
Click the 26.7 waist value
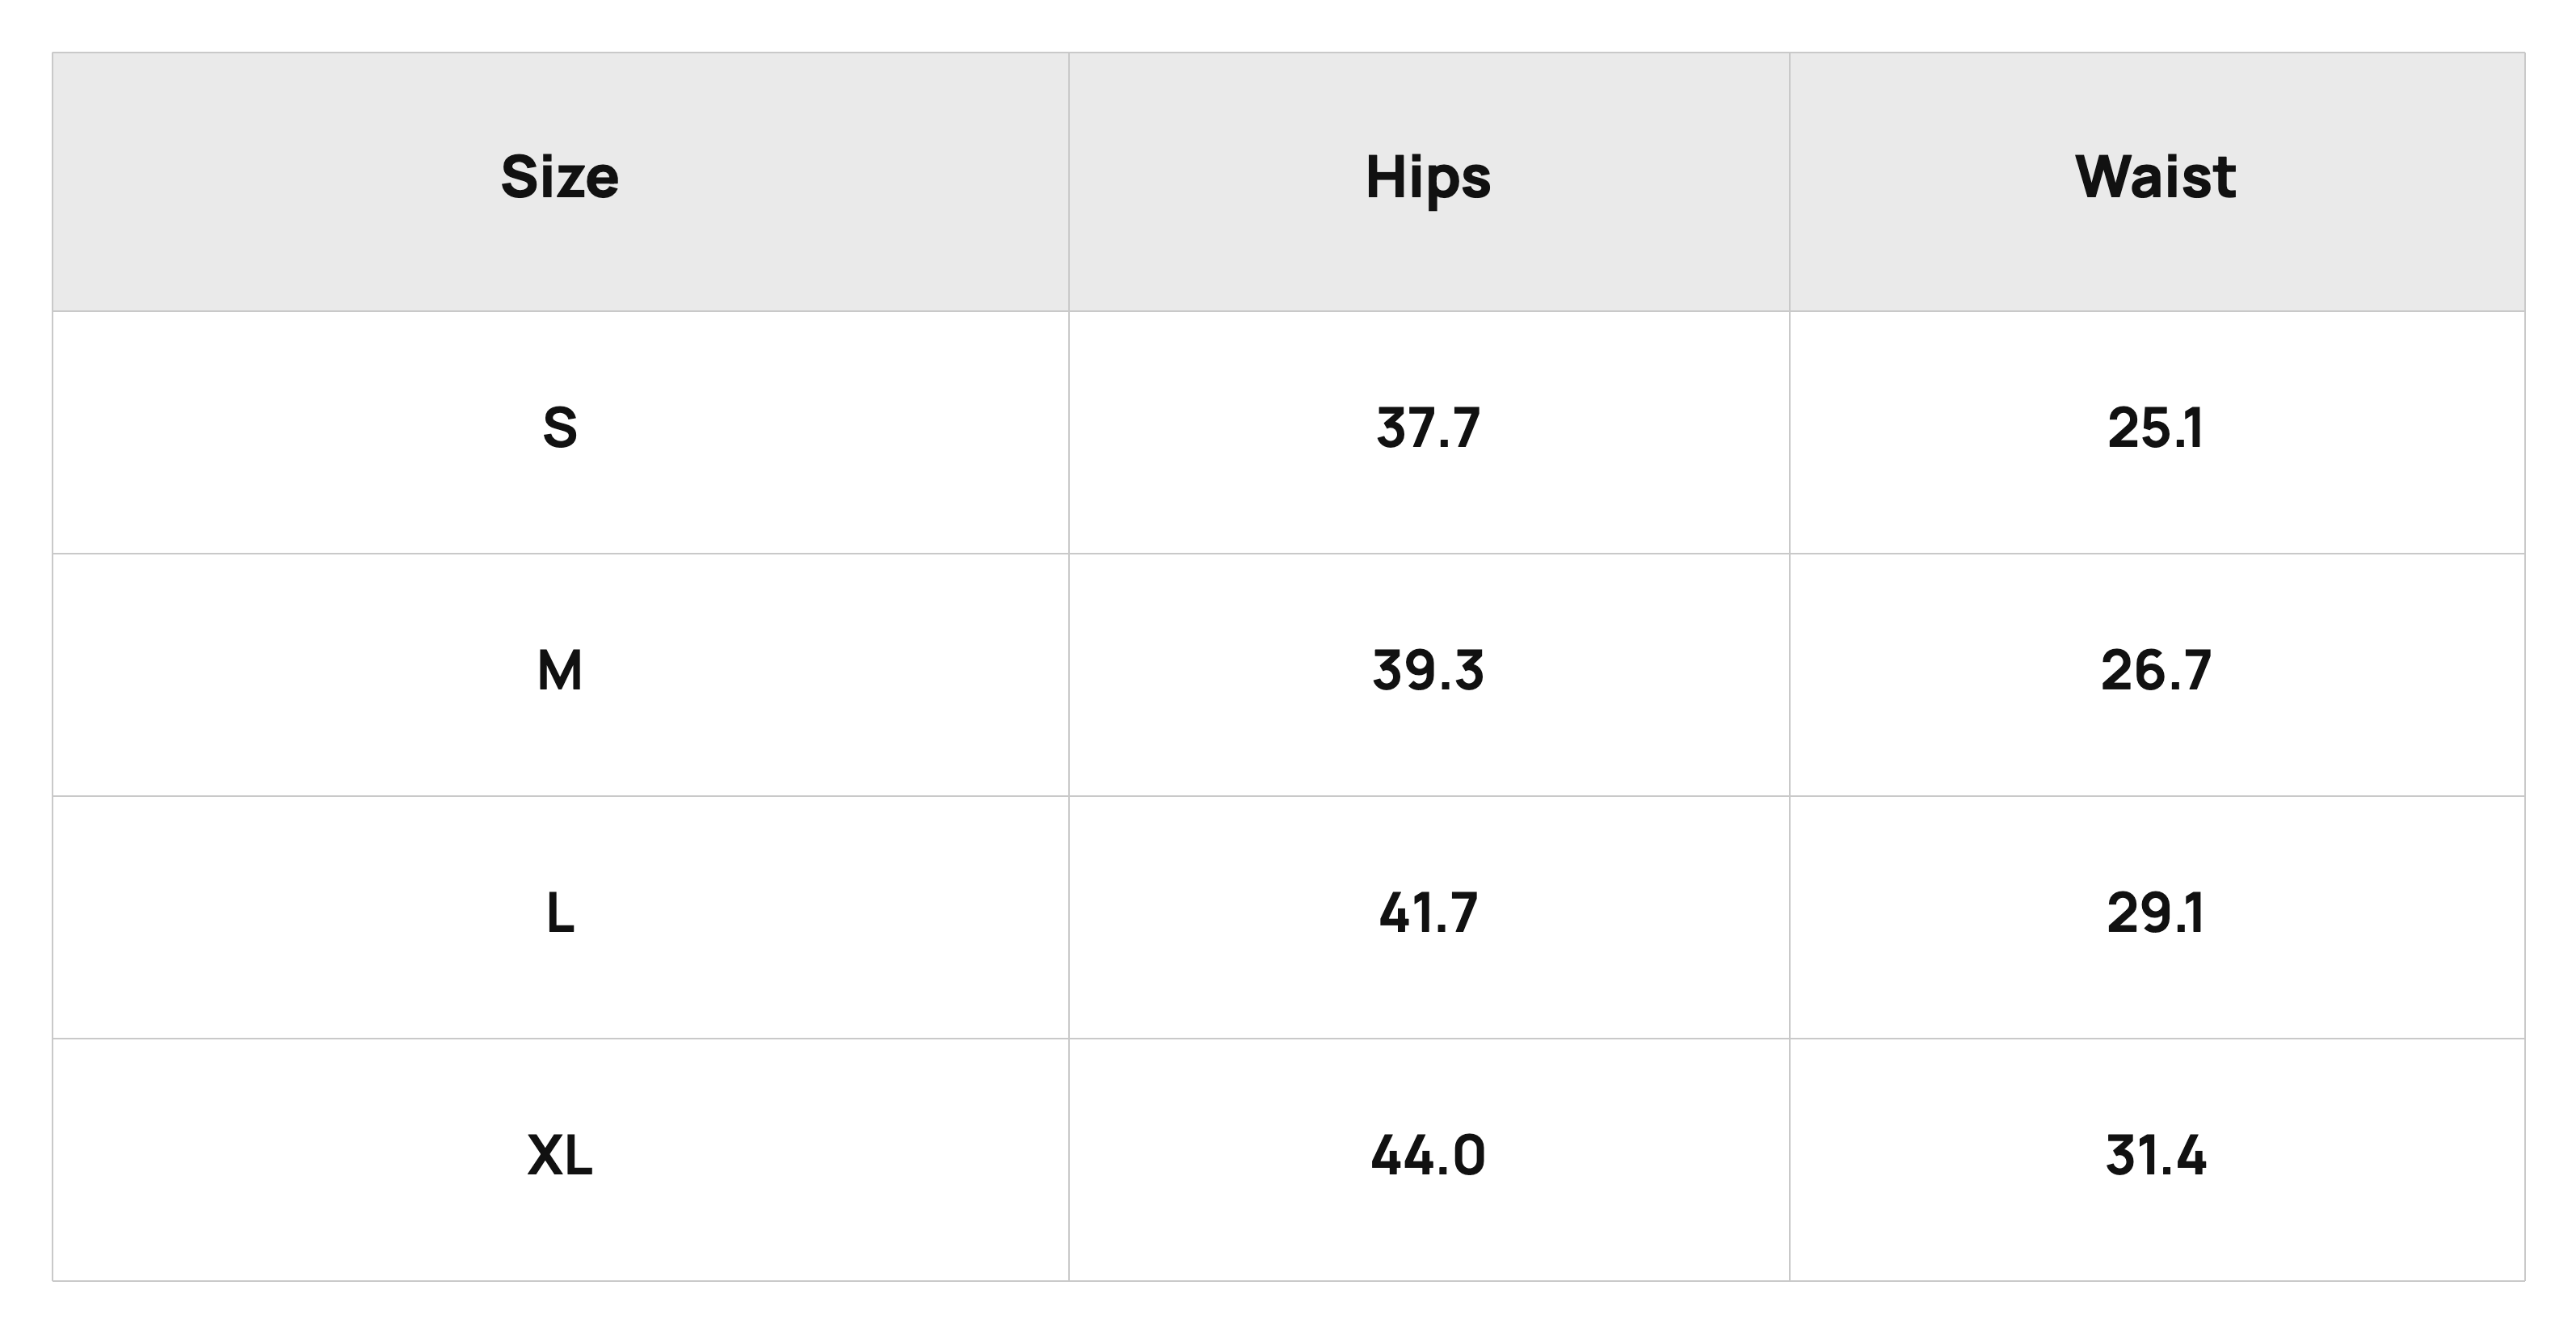(x=2156, y=671)
